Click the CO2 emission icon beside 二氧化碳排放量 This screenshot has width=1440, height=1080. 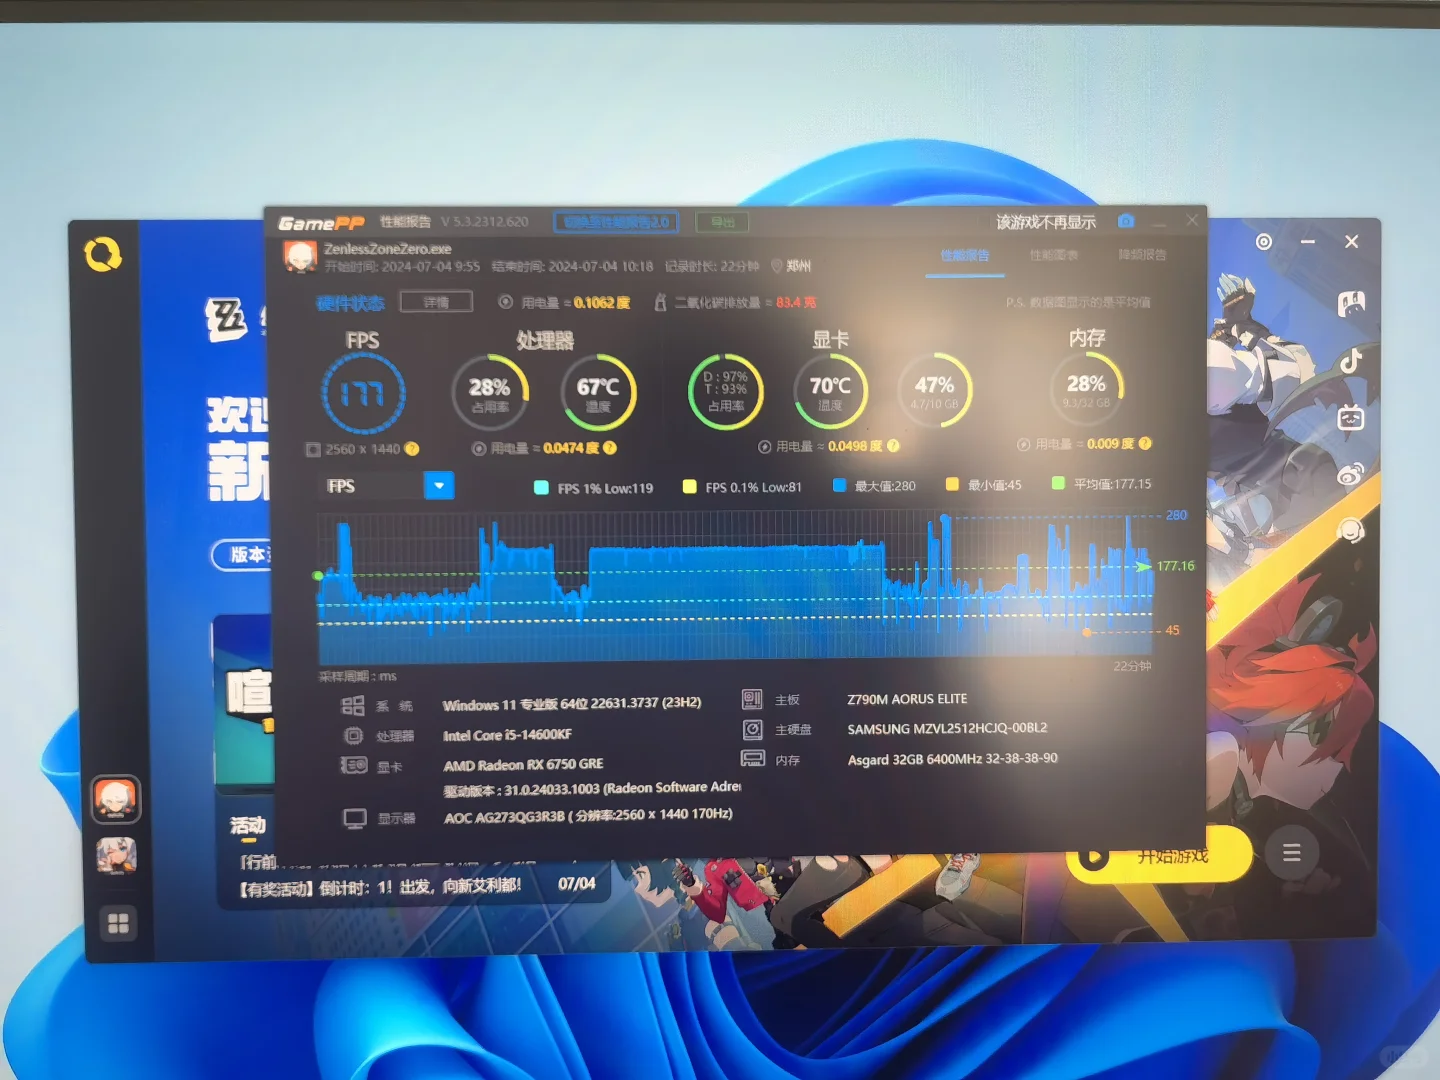[660, 302]
